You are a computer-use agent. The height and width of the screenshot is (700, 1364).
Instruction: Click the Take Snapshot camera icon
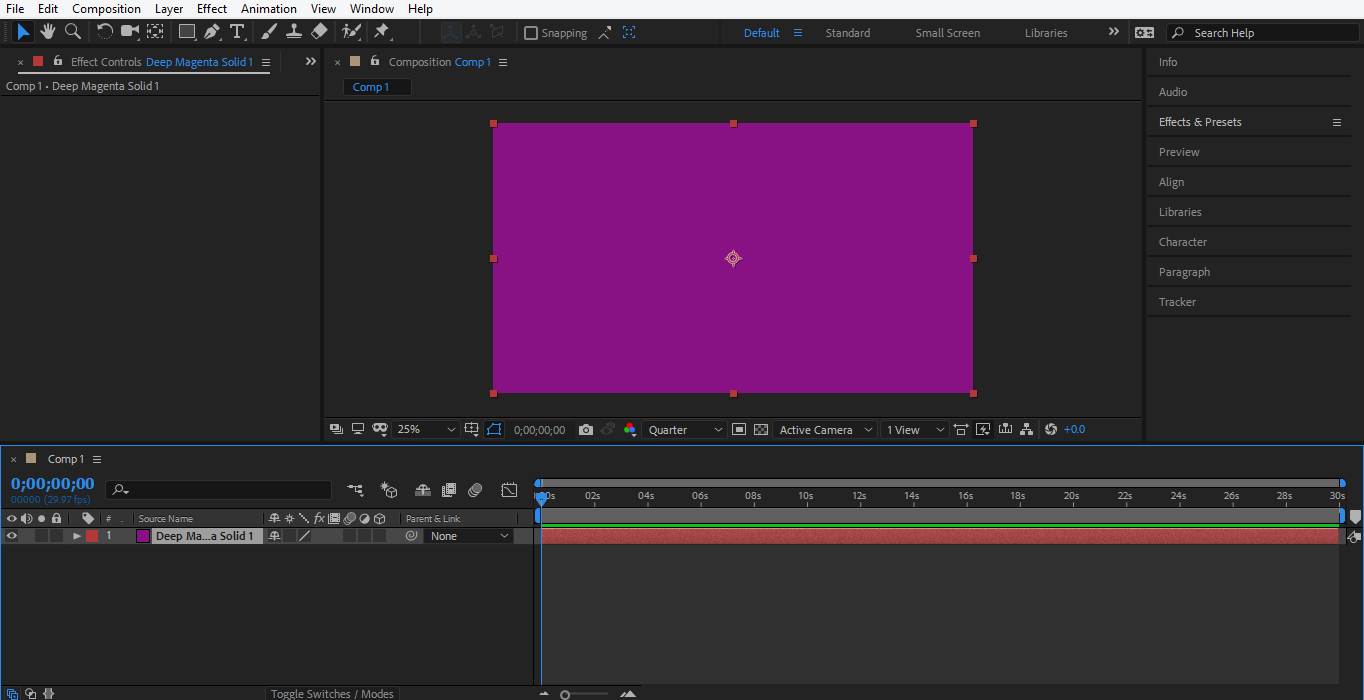point(586,430)
